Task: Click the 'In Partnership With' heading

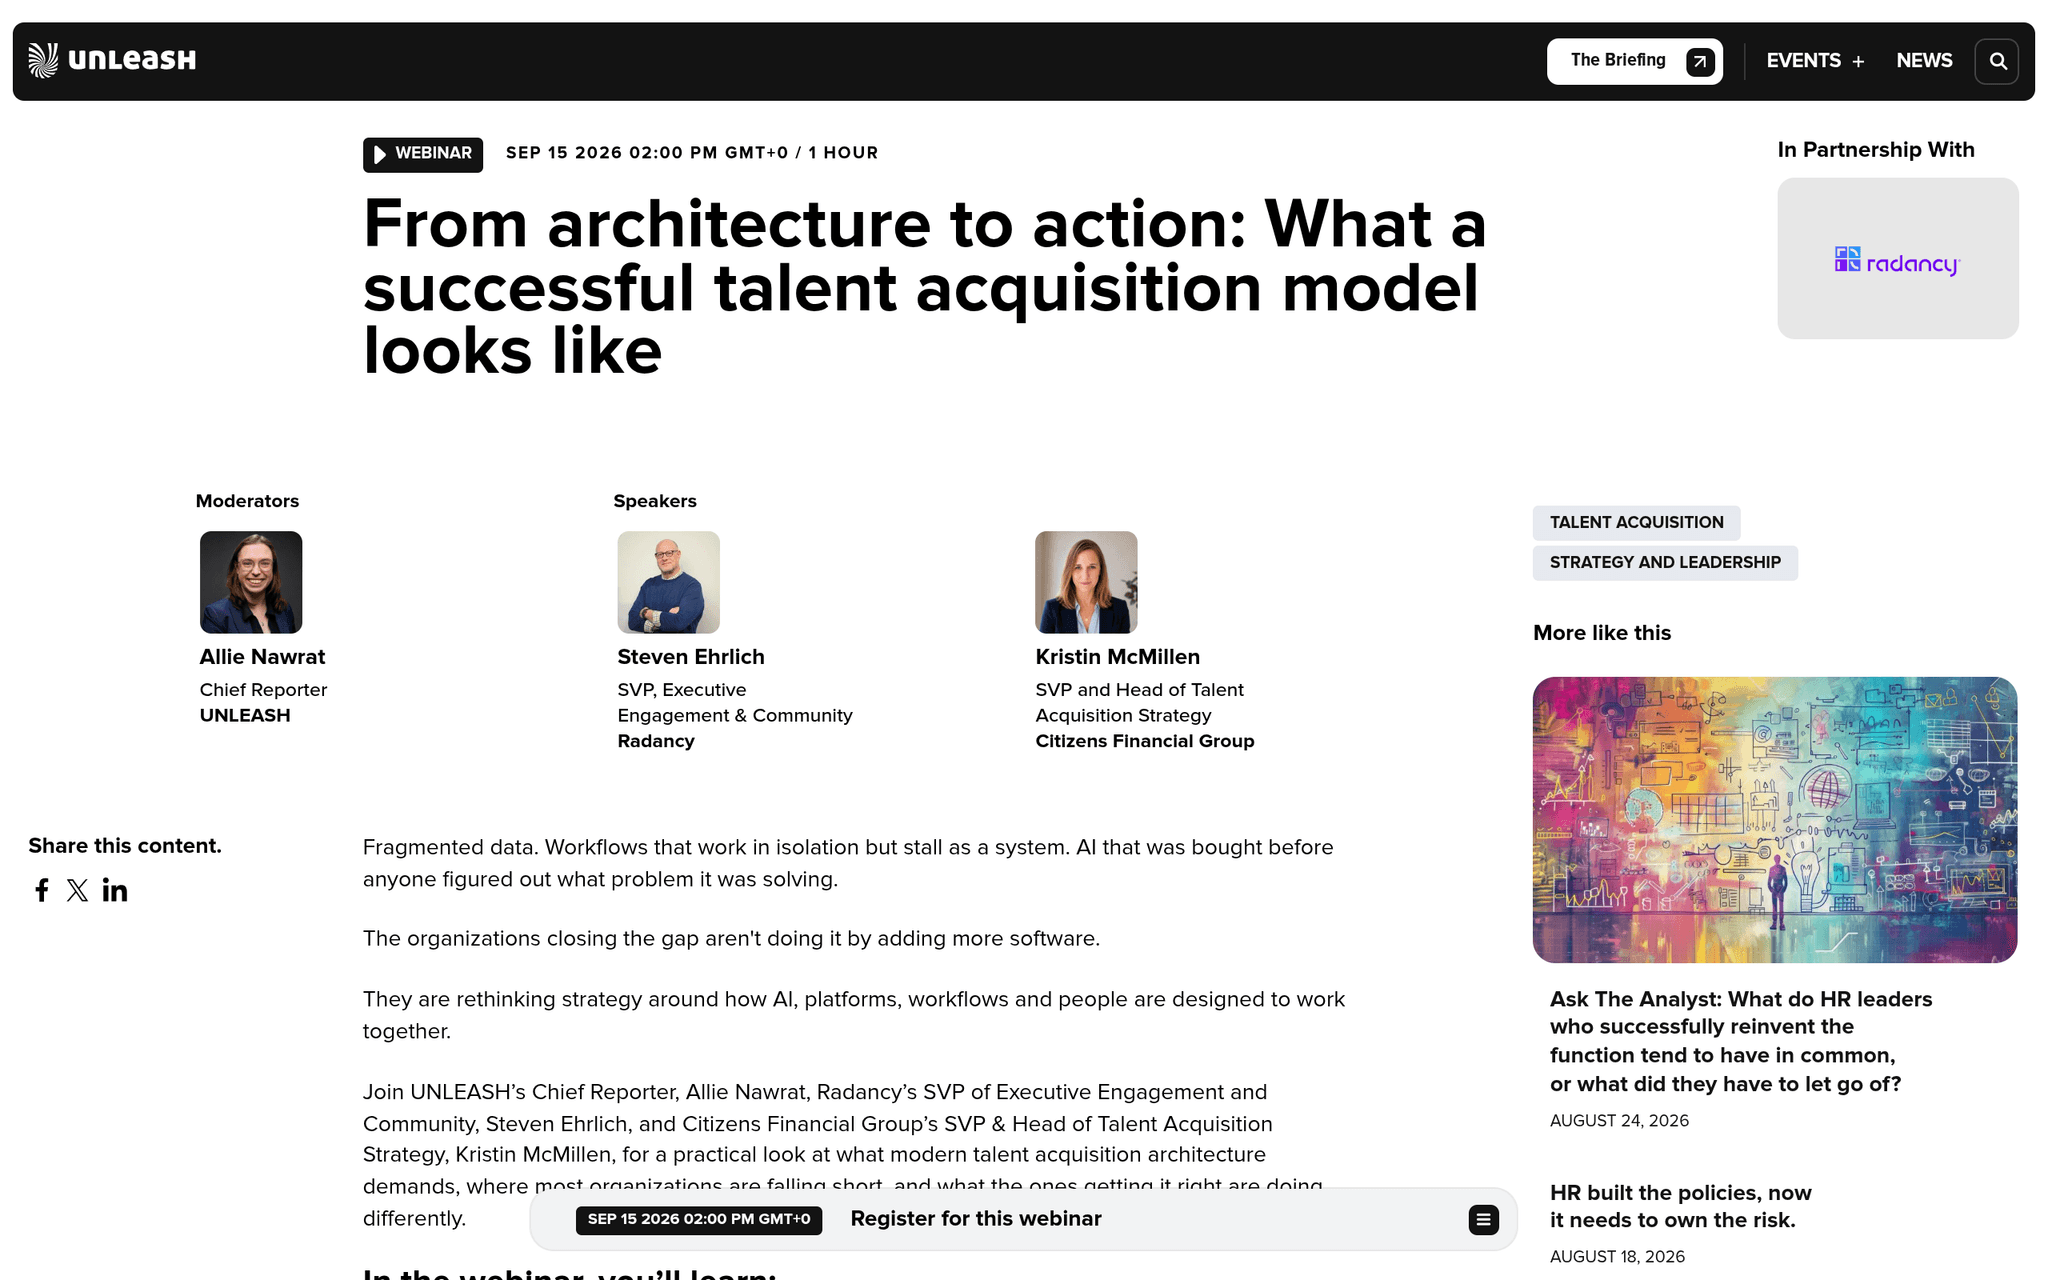Action: (x=1876, y=150)
